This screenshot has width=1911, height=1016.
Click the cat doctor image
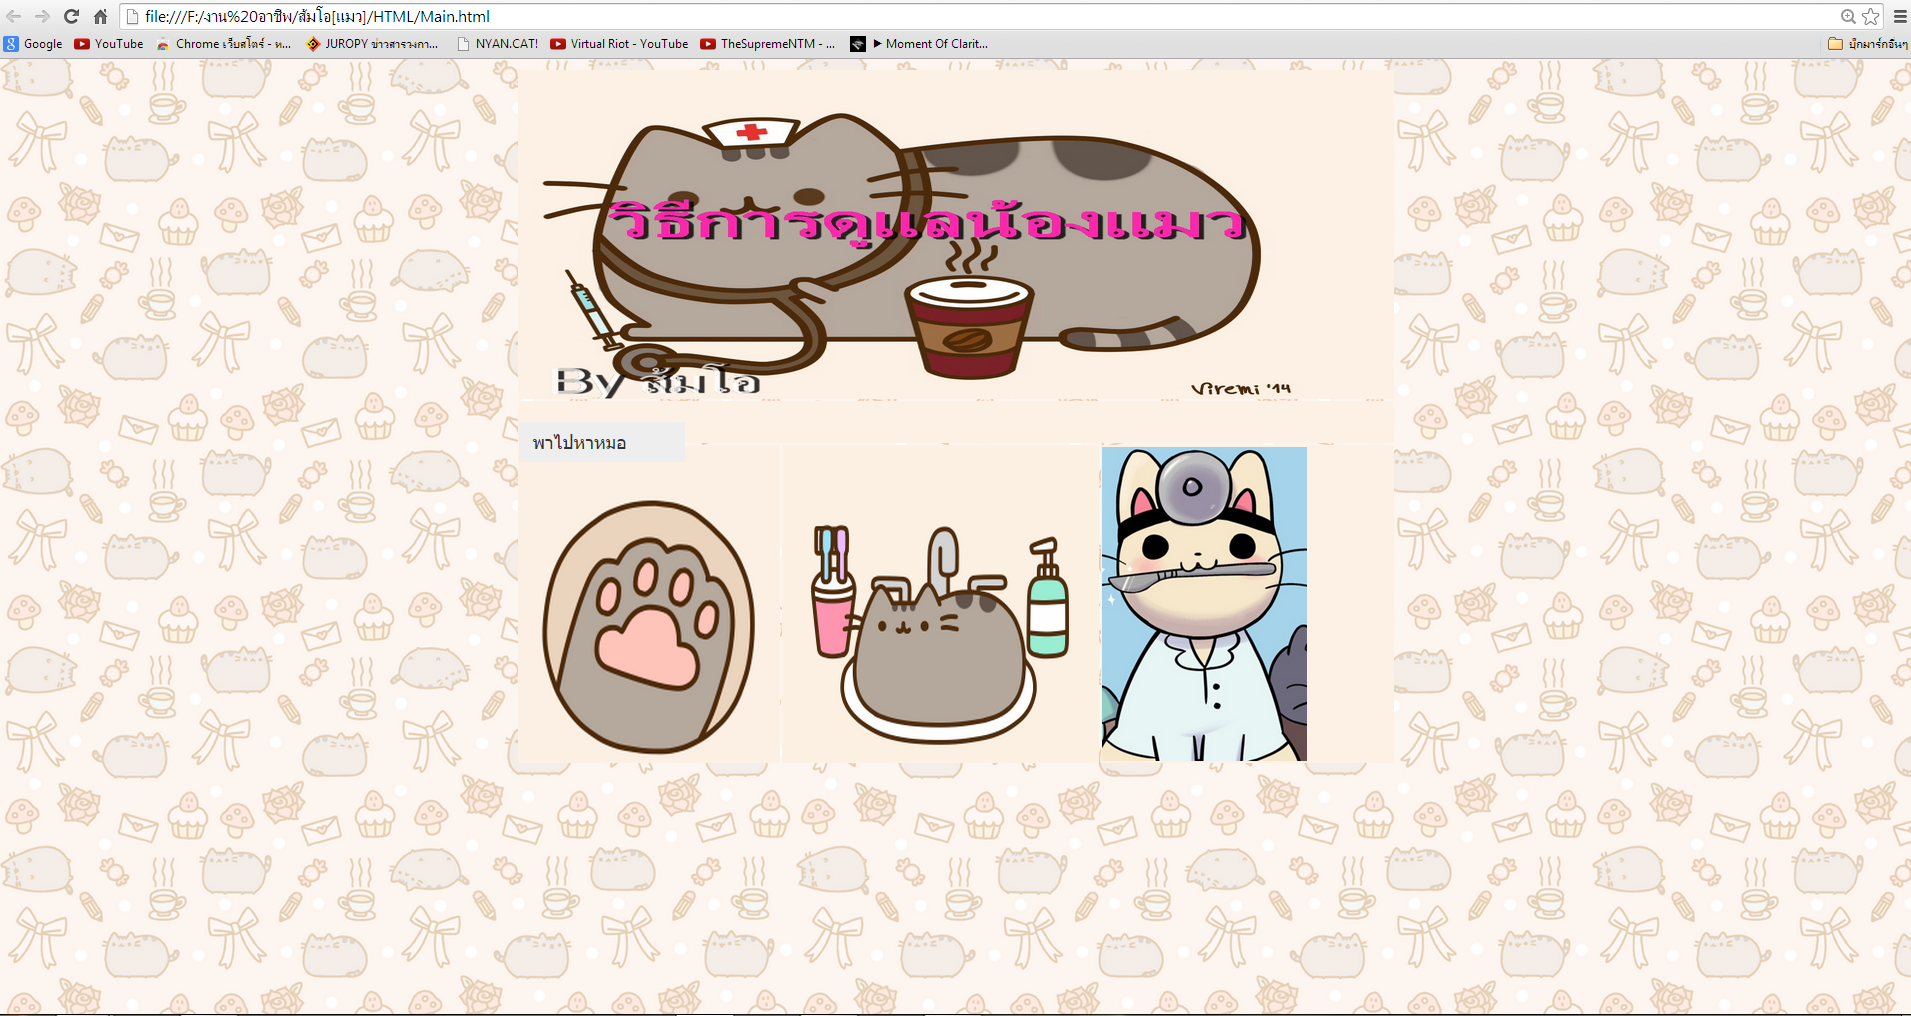point(1204,604)
